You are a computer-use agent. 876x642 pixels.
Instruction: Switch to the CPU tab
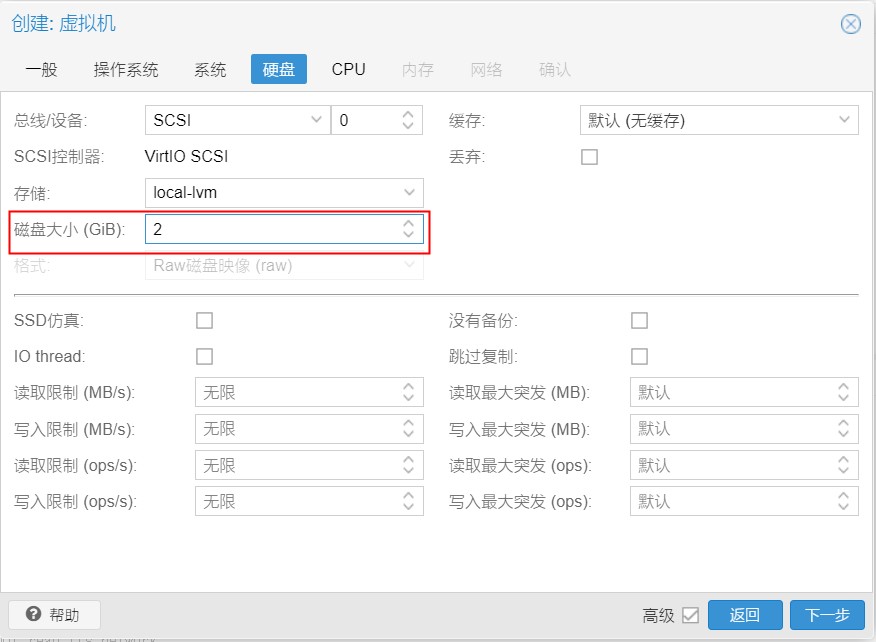click(348, 69)
